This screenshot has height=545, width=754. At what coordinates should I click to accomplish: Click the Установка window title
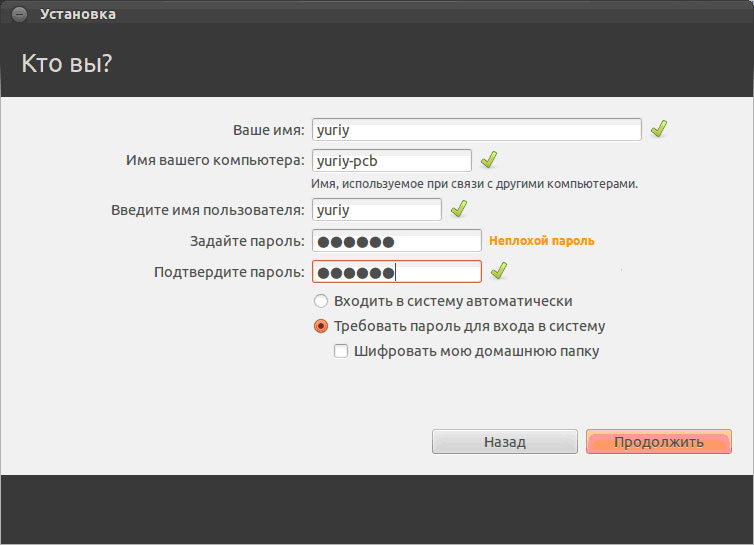78,14
